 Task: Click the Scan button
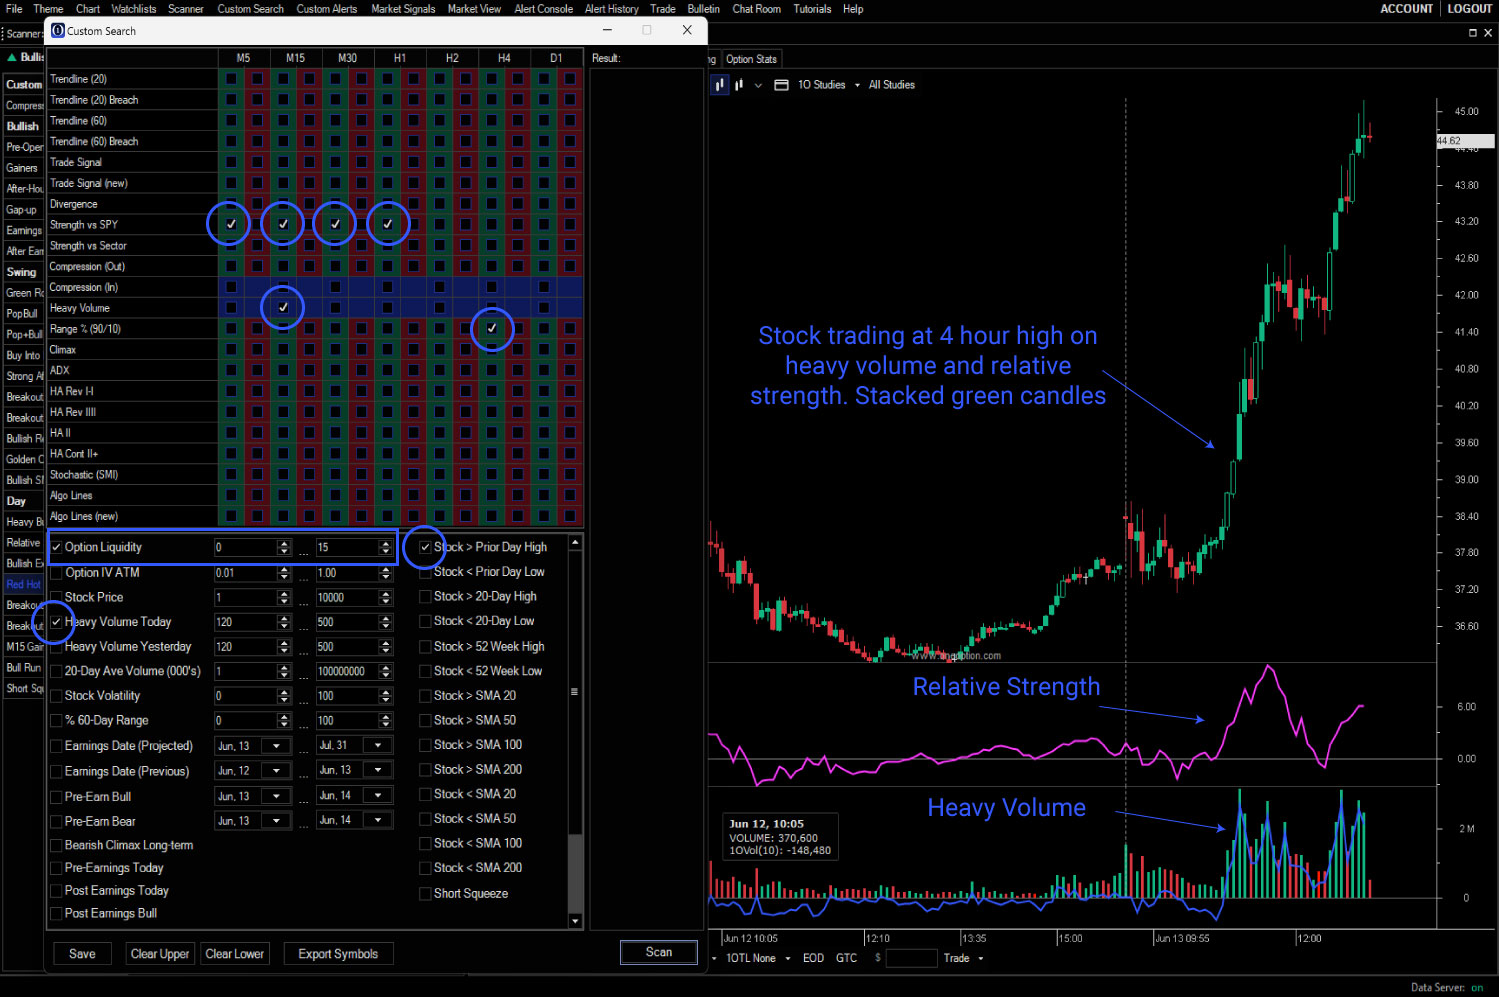pos(658,952)
